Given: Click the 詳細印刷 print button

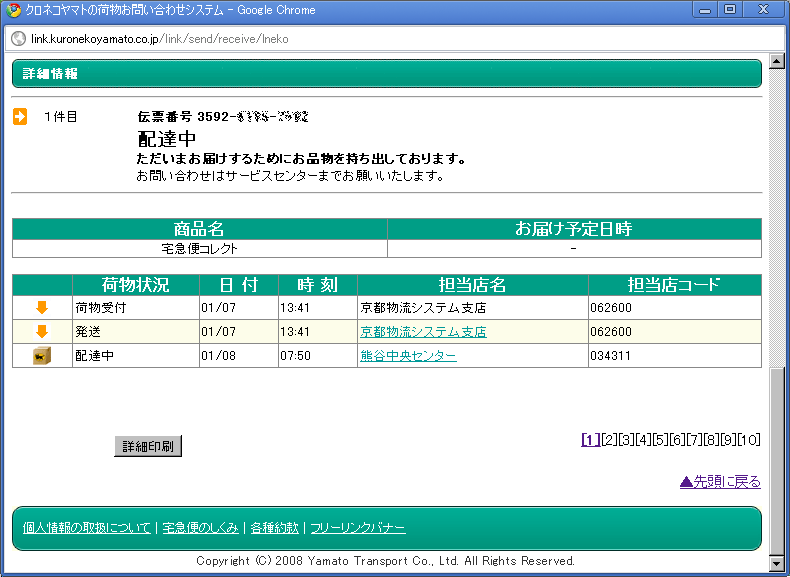Looking at the screenshot, I should pyautogui.click(x=148, y=446).
